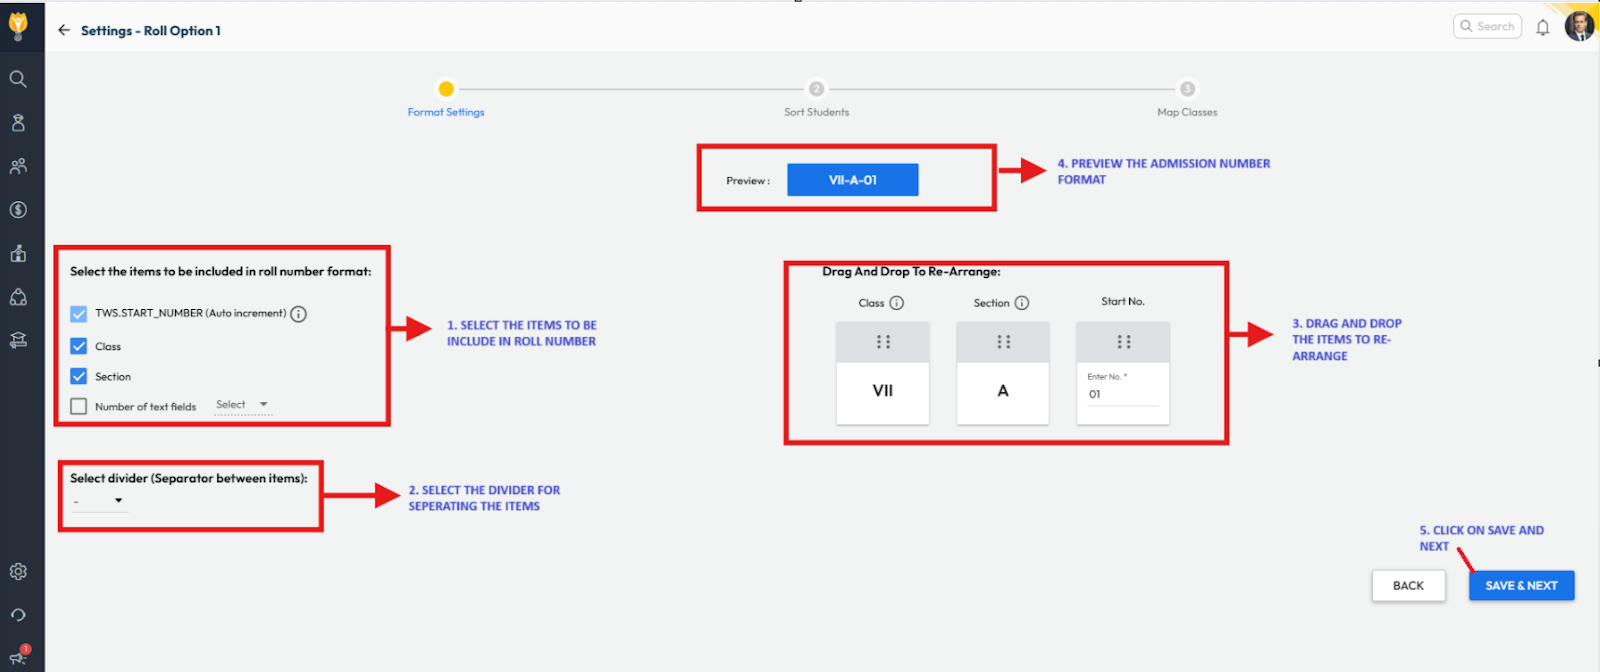This screenshot has width=1600, height=672.
Task: Open the settings gear in sidebar
Action: [x=18, y=572]
